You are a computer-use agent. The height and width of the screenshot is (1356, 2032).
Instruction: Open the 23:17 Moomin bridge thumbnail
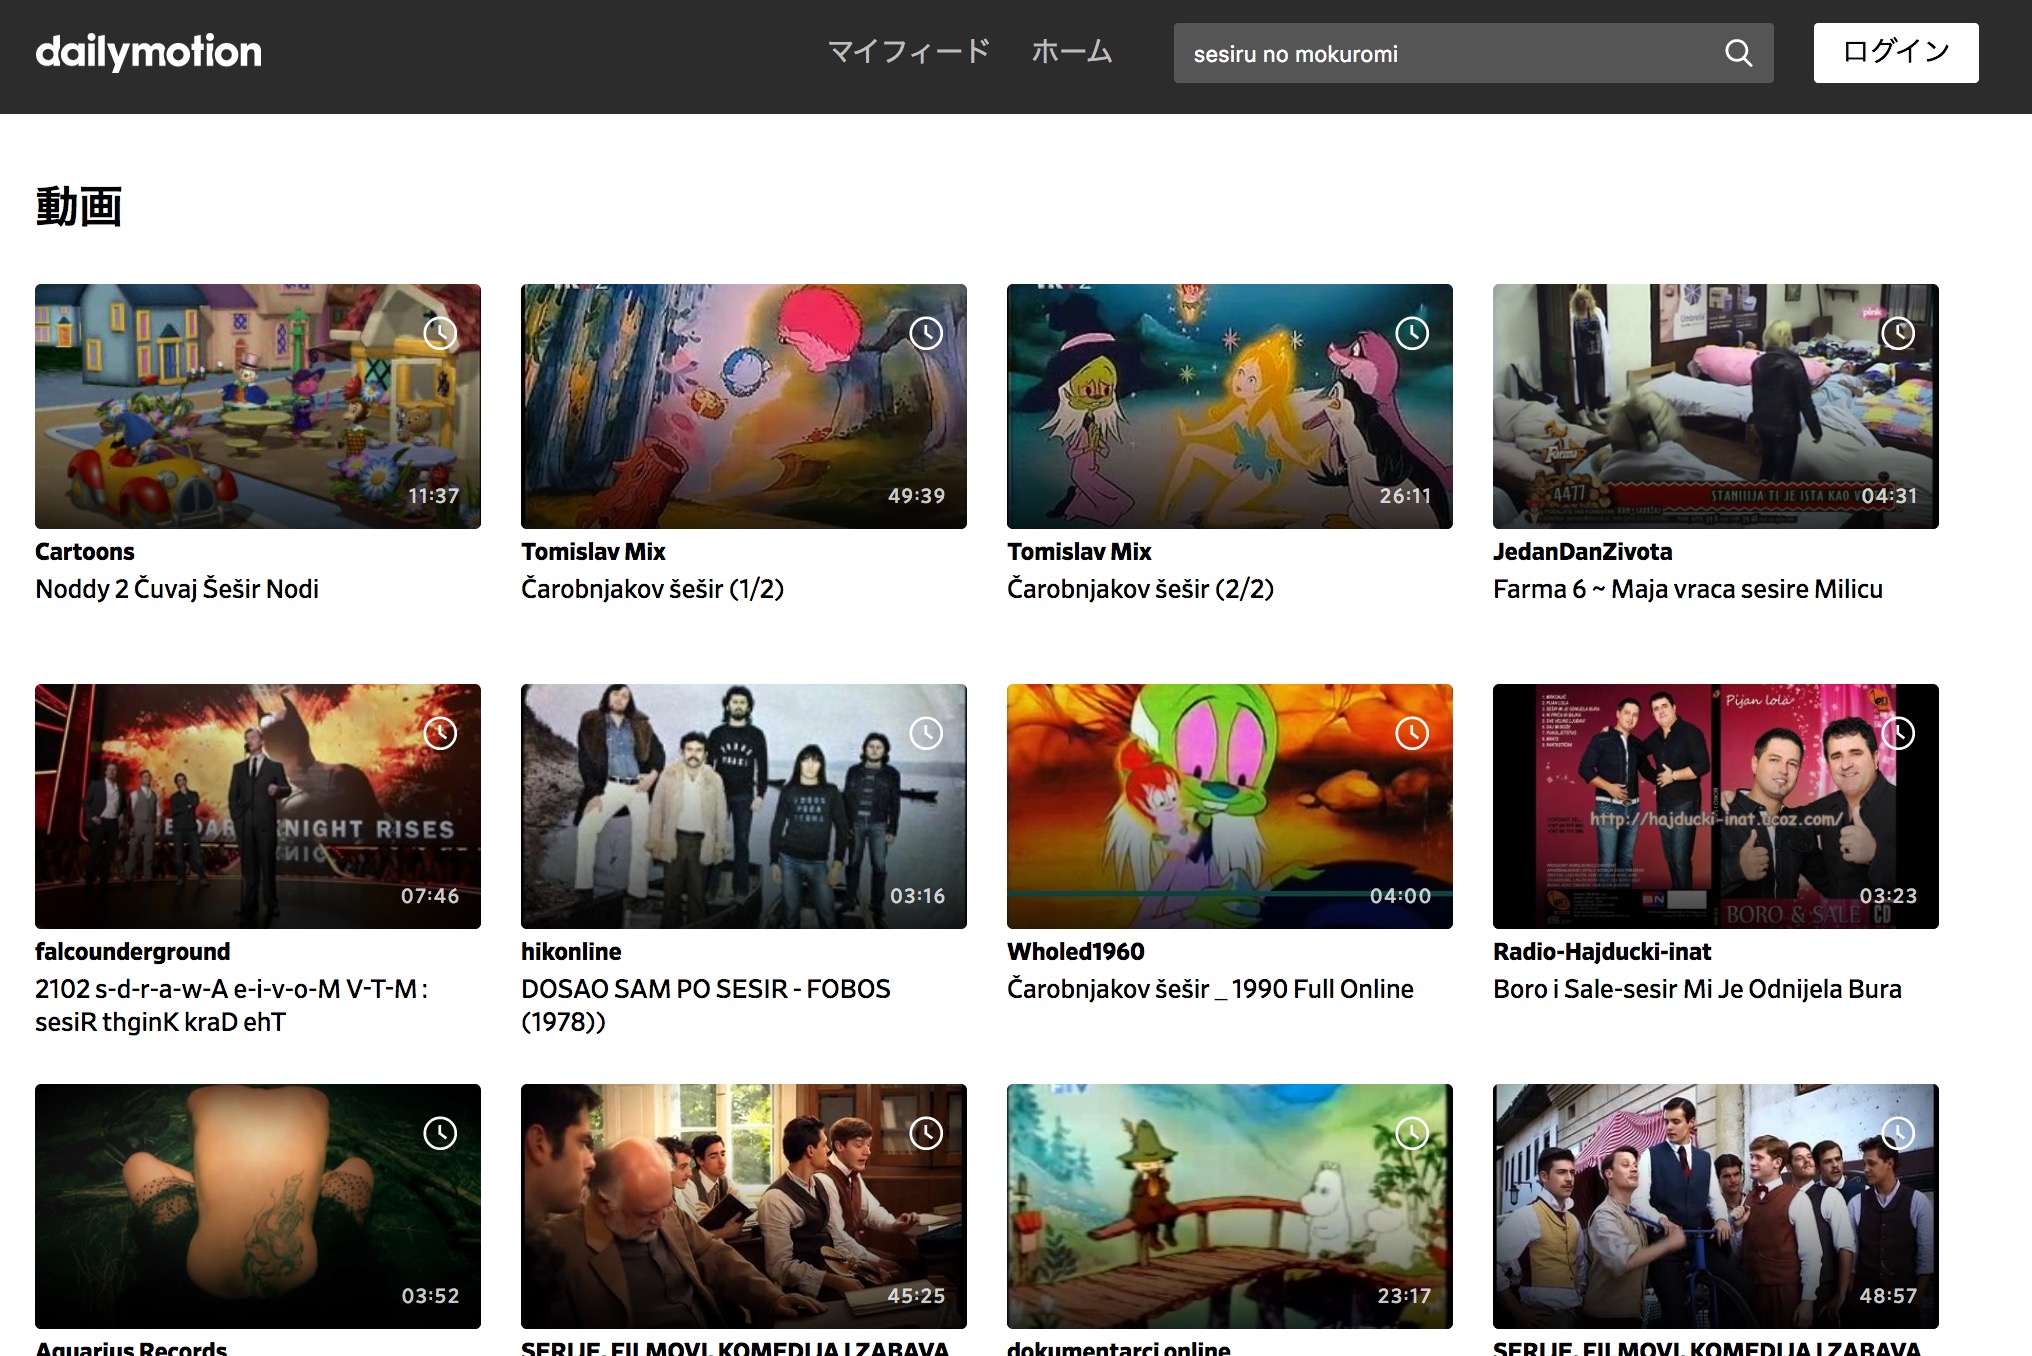click(x=1230, y=1206)
